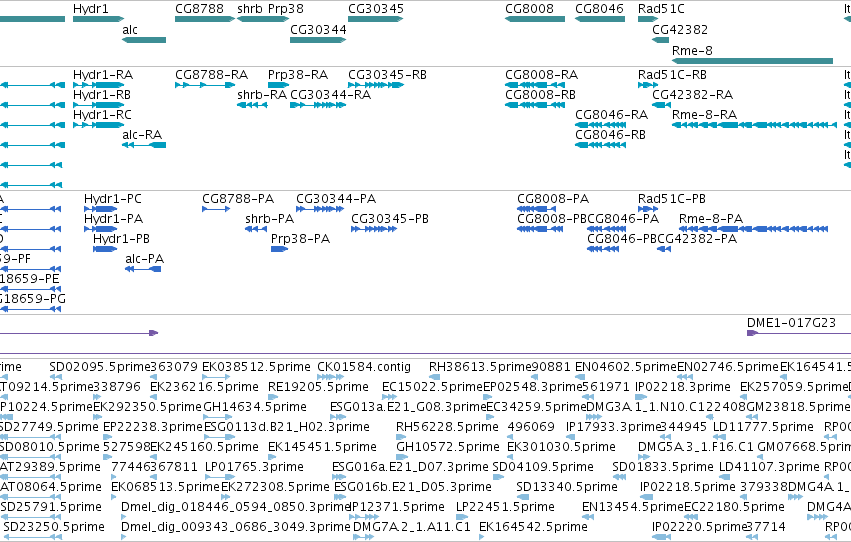Open EST EN04602.5prime
This screenshot has height=542, width=851.
tap(626, 367)
